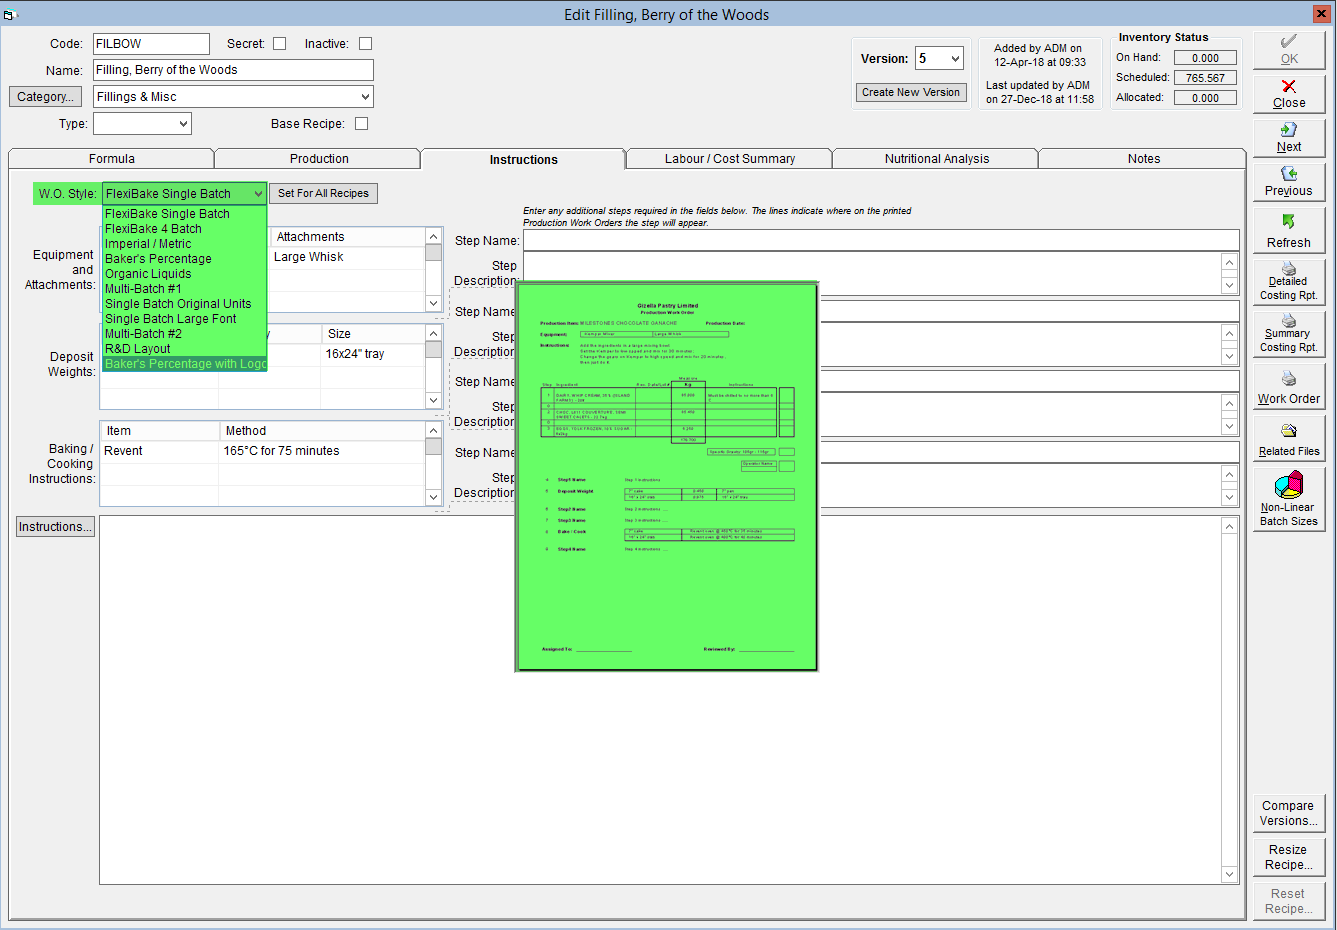This screenshot has height=930, width=1337.
Task: Click the first Step Name field
Action: (x=881, y=241)
